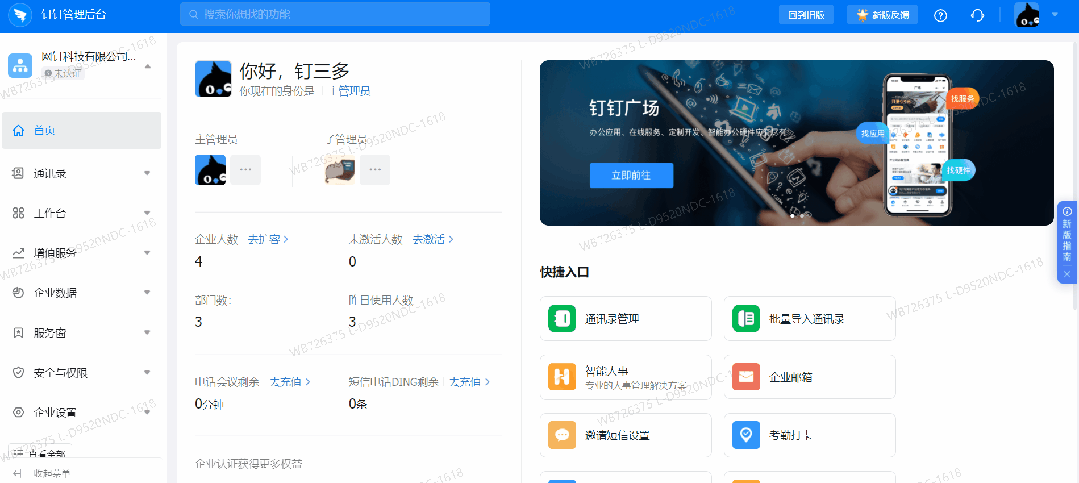Select the 首页 home menu item
The height and width of the screenshot is (483, 1079).
coord(81,131)
